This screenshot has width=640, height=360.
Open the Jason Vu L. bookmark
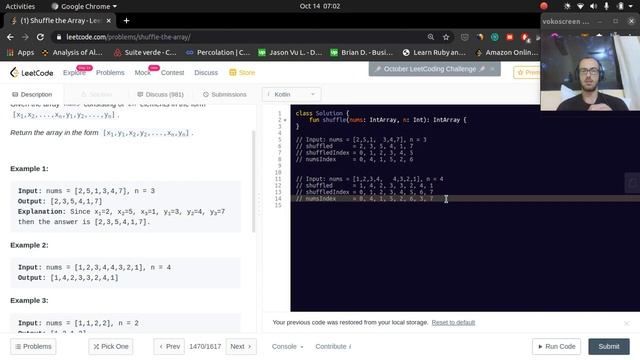[x=290, y=53]
